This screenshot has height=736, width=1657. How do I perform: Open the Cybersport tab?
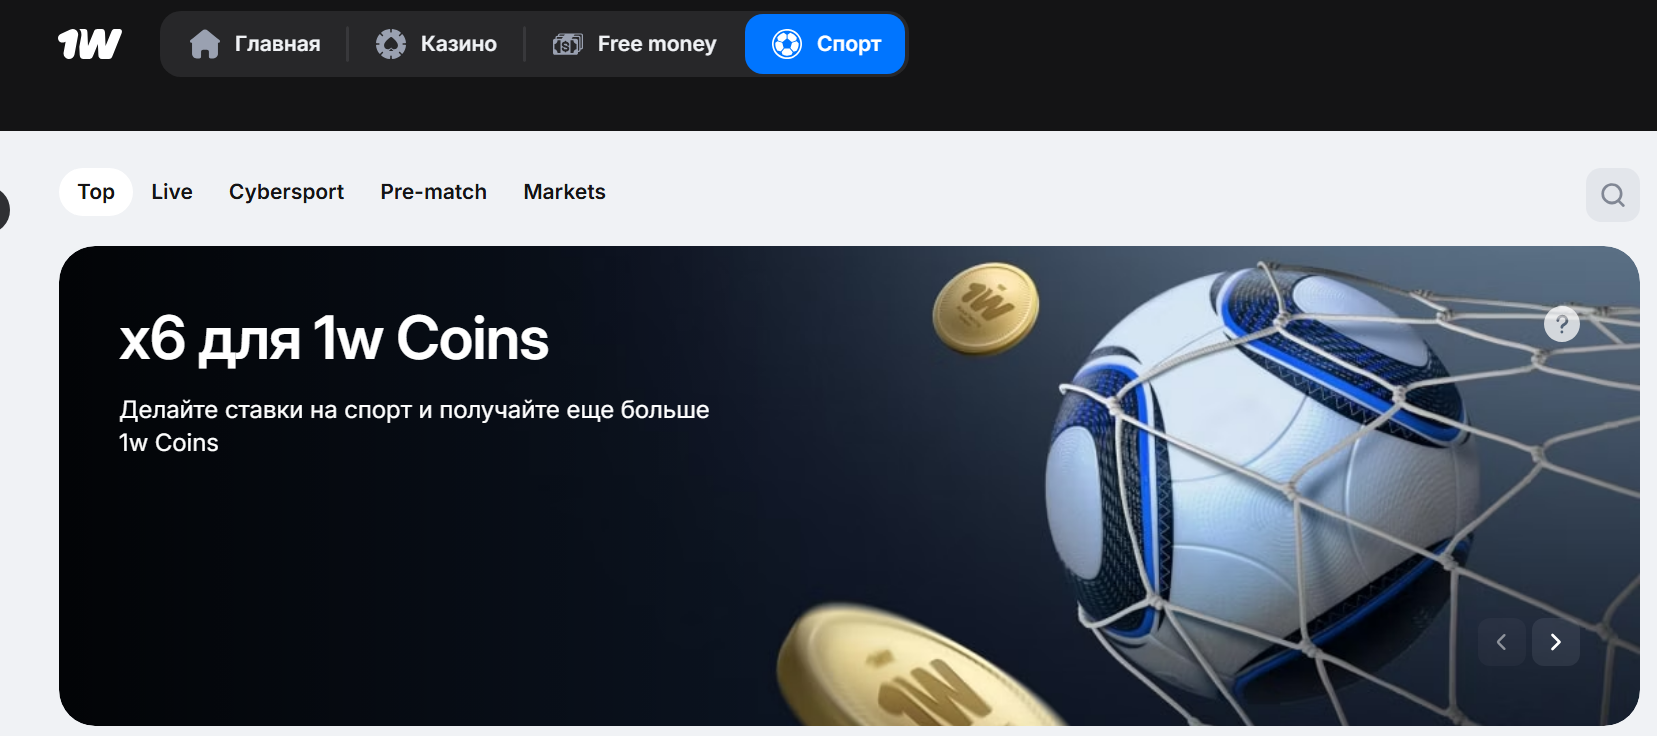pyautogui.click(x=286, y=192)
